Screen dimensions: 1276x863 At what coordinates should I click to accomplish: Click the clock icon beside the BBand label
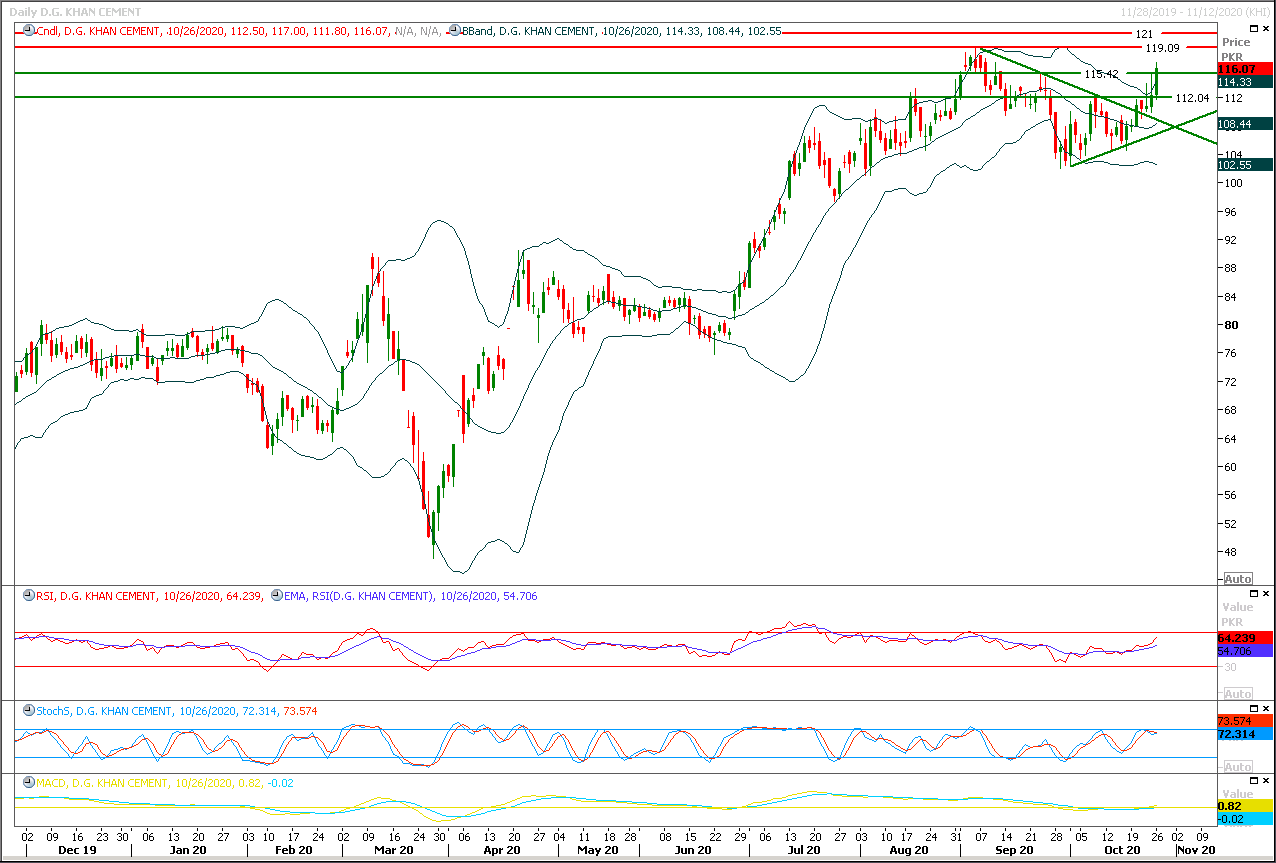(456, 31)
